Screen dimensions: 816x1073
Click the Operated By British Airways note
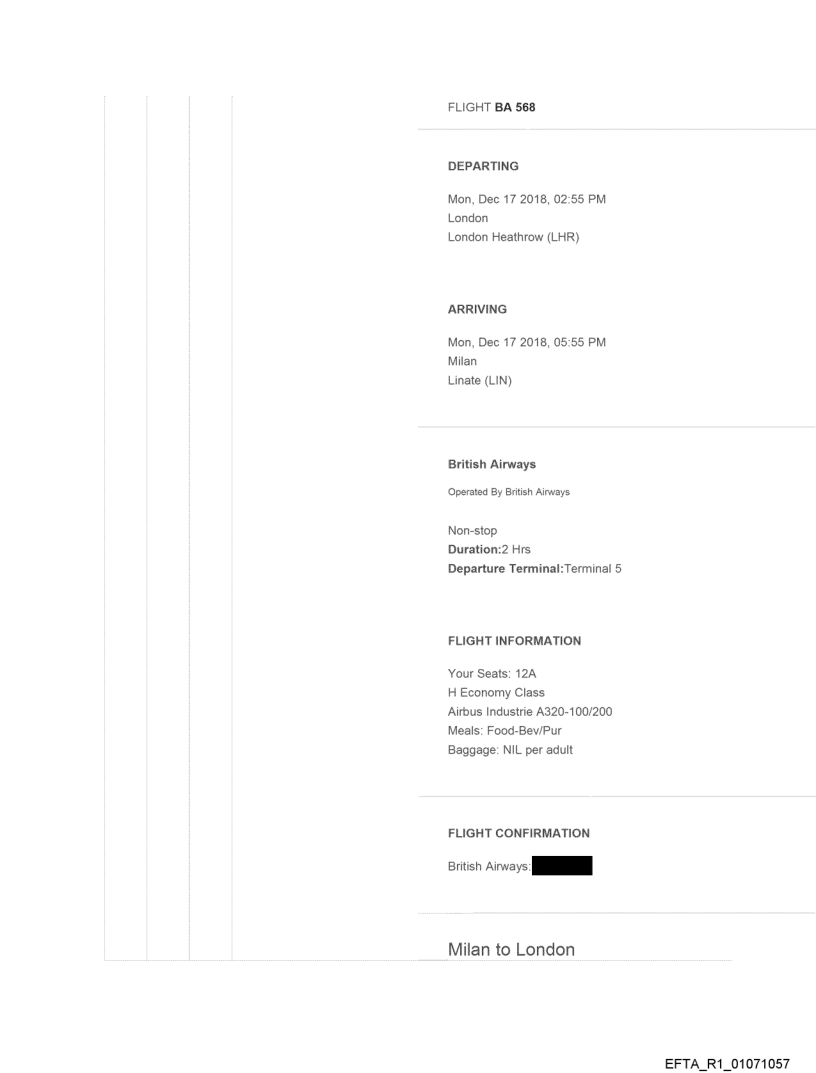(497, 492)
